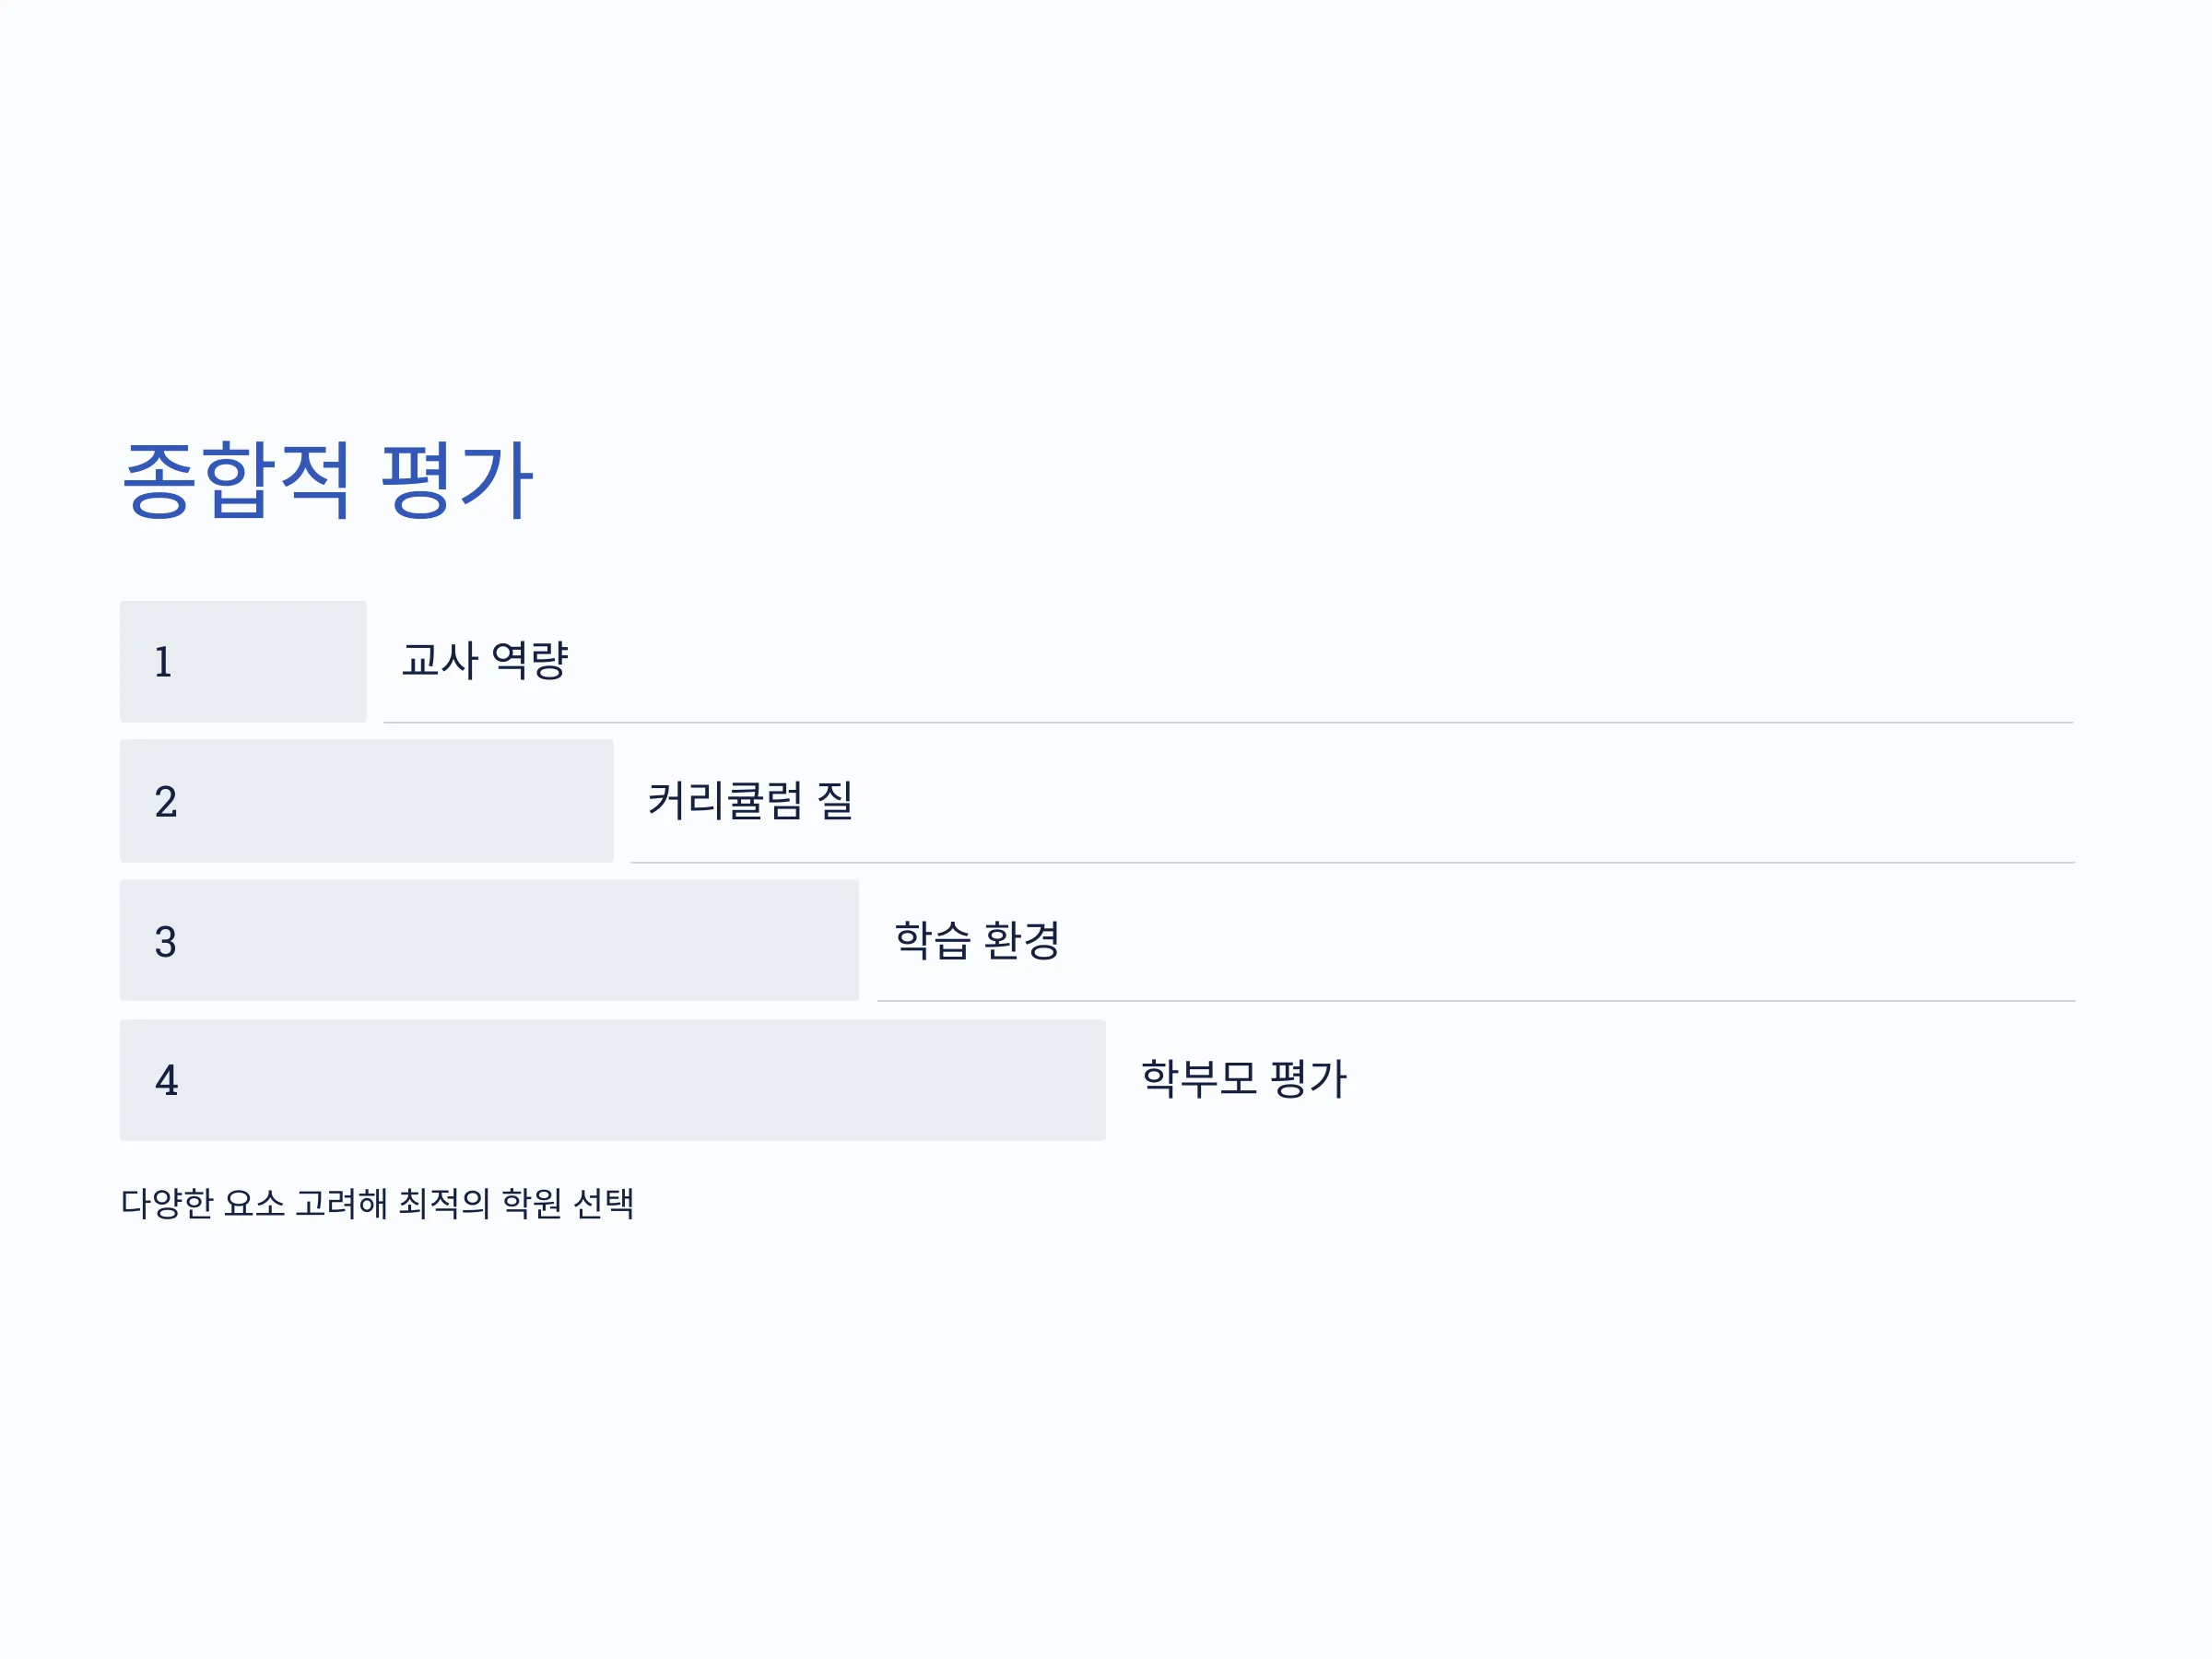
Task: Click the 교사 역량 label
Action: click(x=485, y=660)
